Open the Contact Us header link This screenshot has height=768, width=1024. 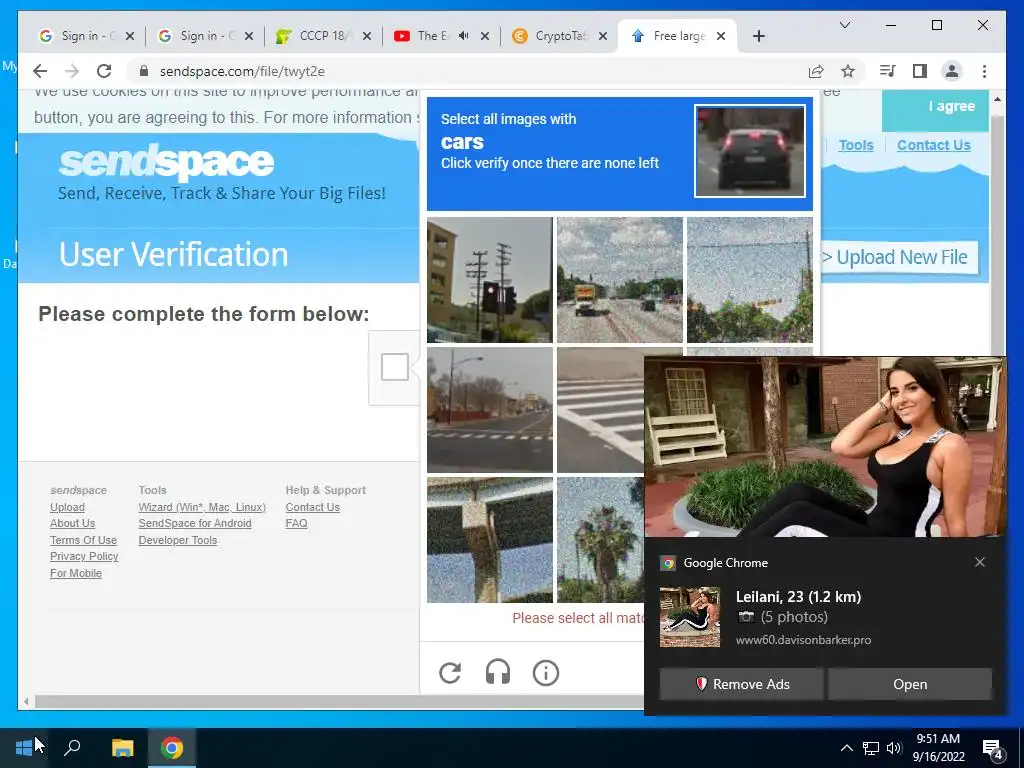coord(933,145)
